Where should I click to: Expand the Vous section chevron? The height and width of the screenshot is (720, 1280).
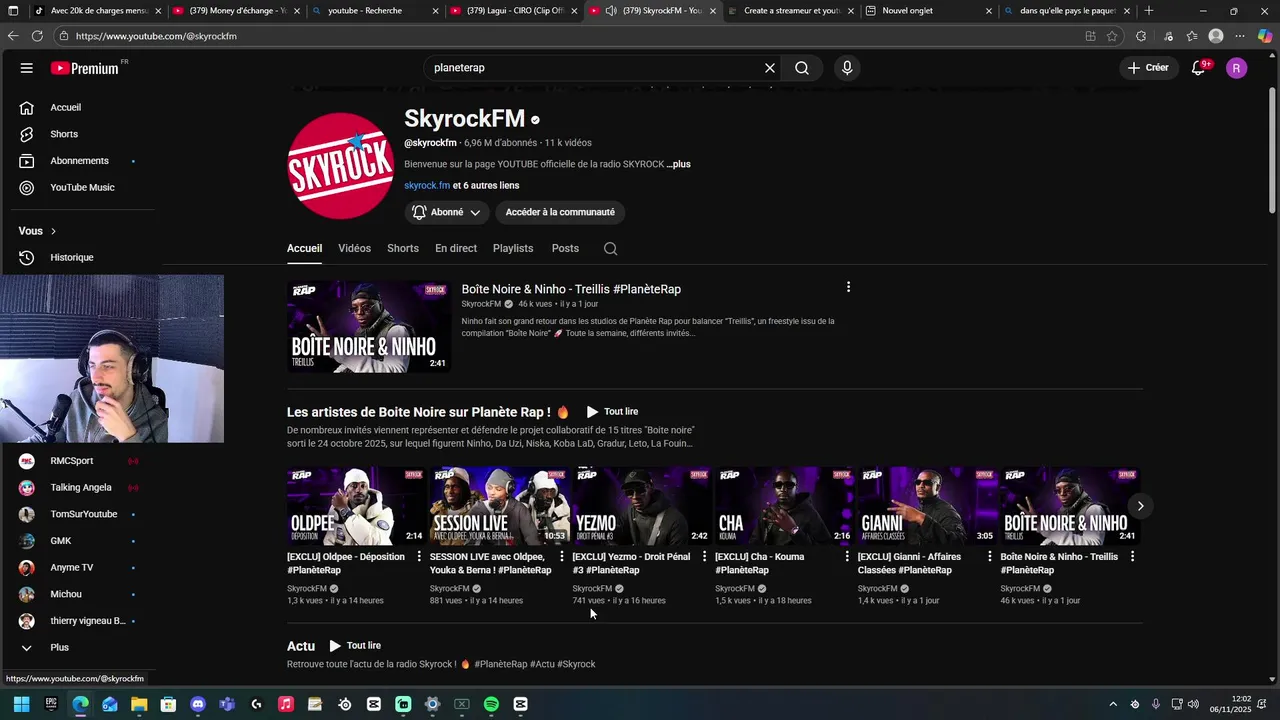tap(53, 231)
